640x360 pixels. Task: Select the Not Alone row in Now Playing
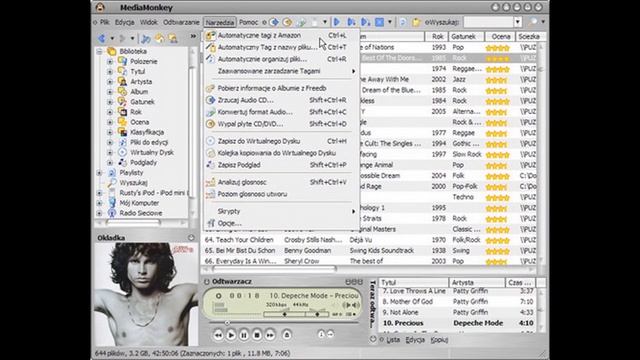(458, 312)
